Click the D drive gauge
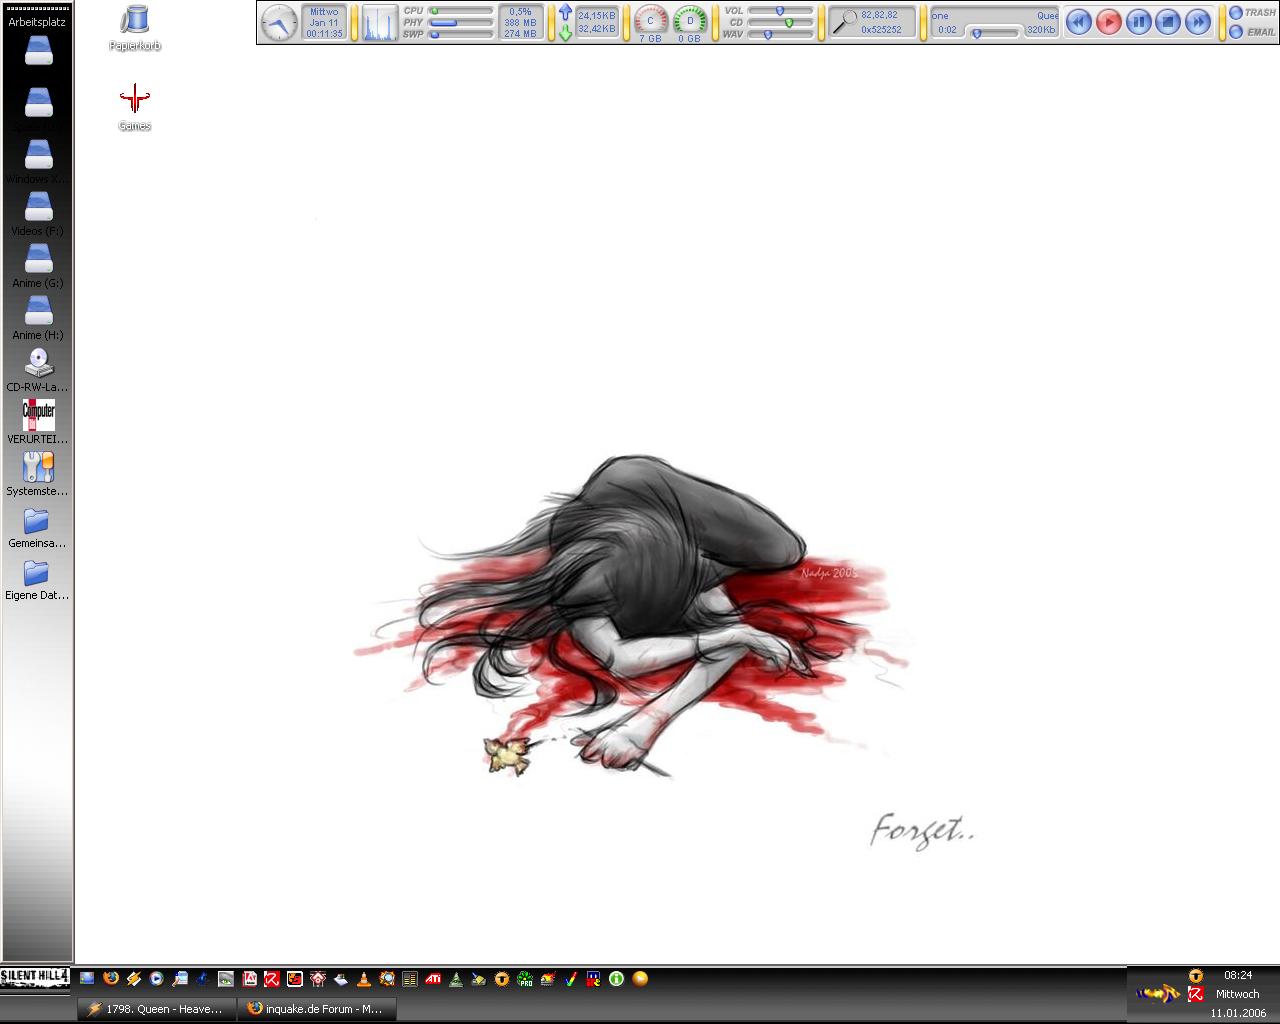1280x1024 pixels. pos(690,22)
